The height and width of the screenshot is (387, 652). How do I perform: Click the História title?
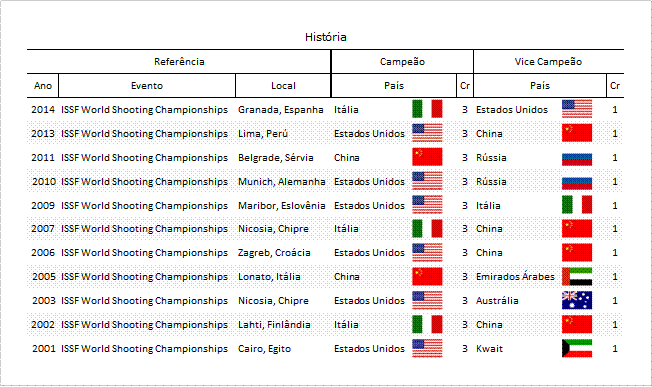[326, 37]
